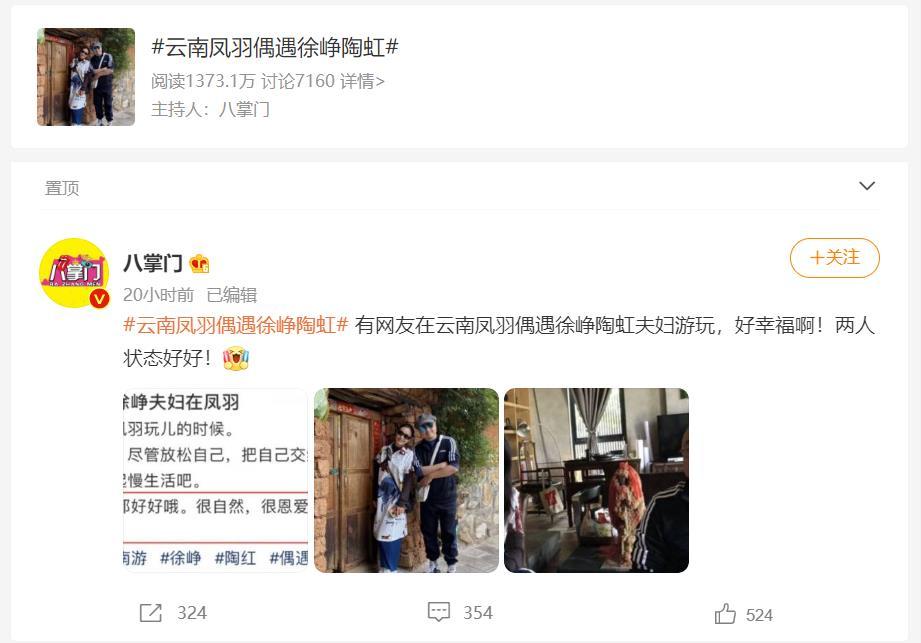
Task: Click the 20小时前 timestamp
Action: click(159, 295)
